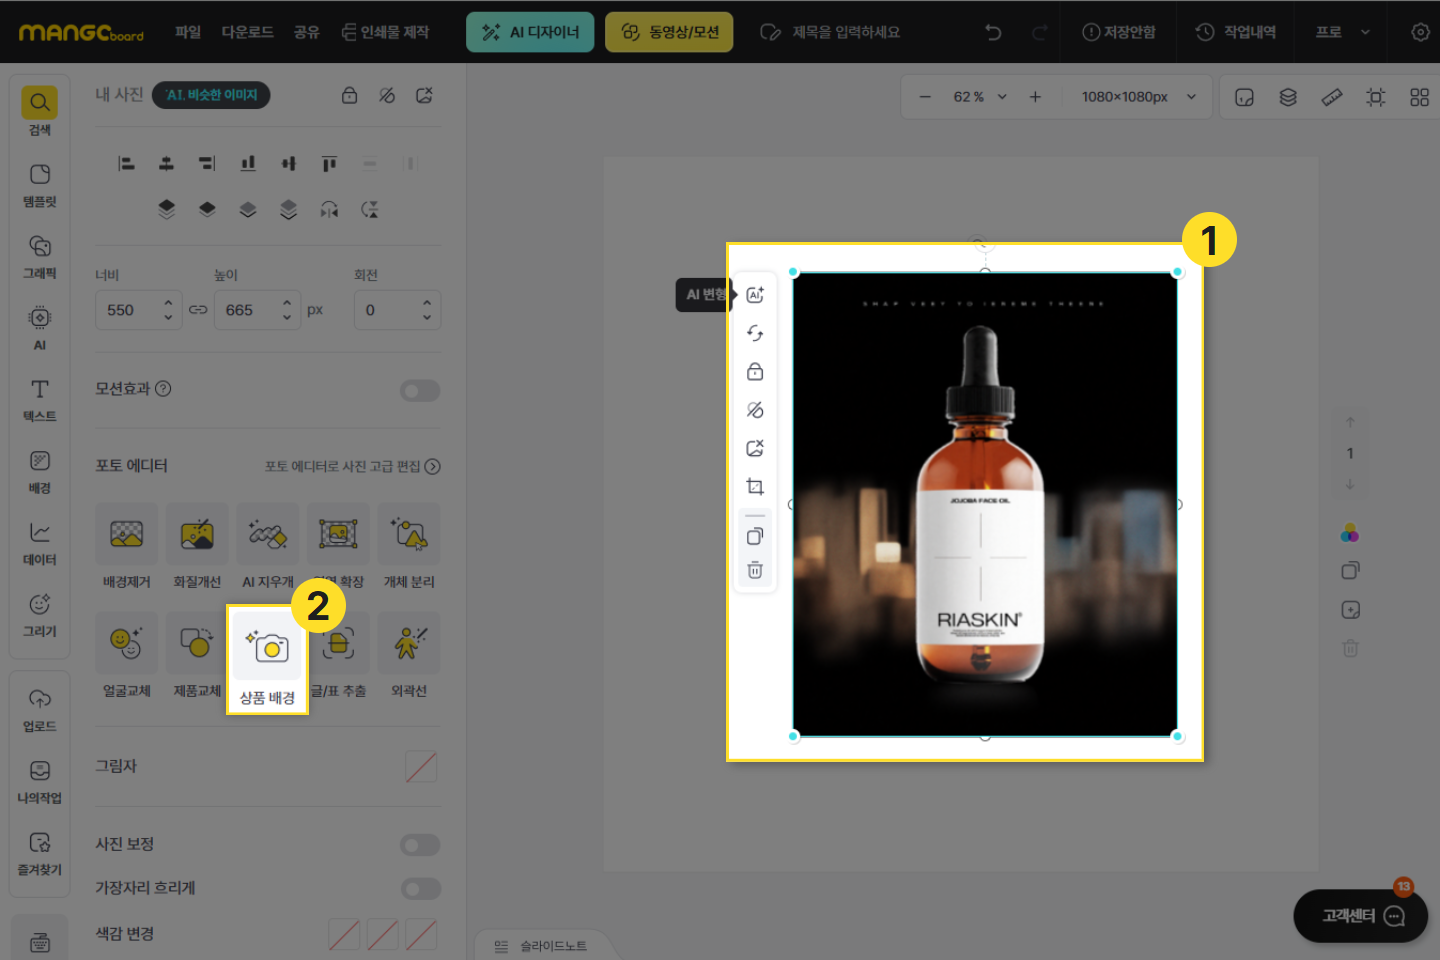Expand the 프로 account dropdown

[1342, 32]
